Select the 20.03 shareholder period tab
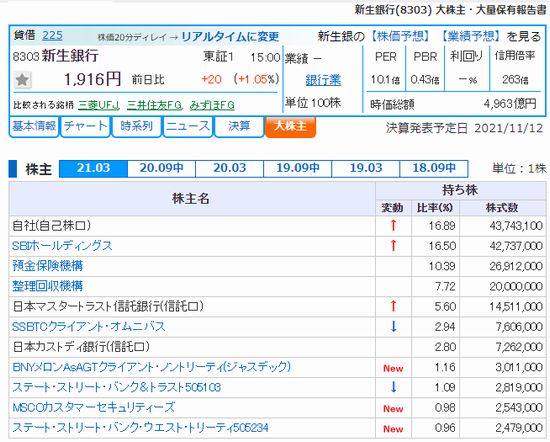The image size is (550, 442). 229,168
